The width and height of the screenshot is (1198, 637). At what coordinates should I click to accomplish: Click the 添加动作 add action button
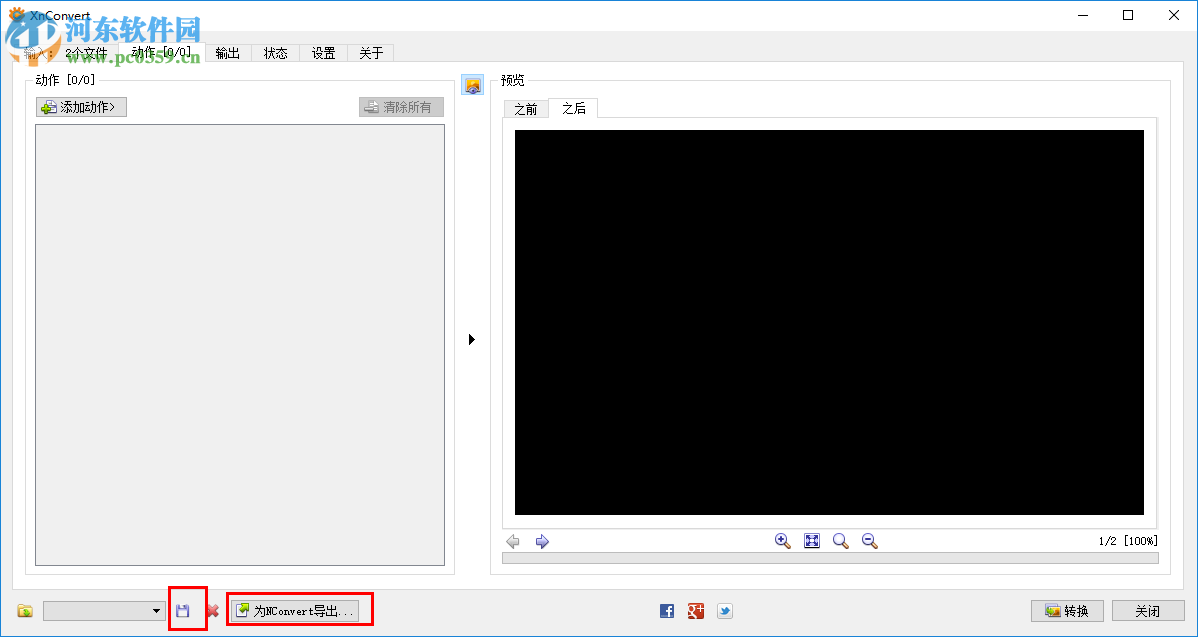point(80,106)
